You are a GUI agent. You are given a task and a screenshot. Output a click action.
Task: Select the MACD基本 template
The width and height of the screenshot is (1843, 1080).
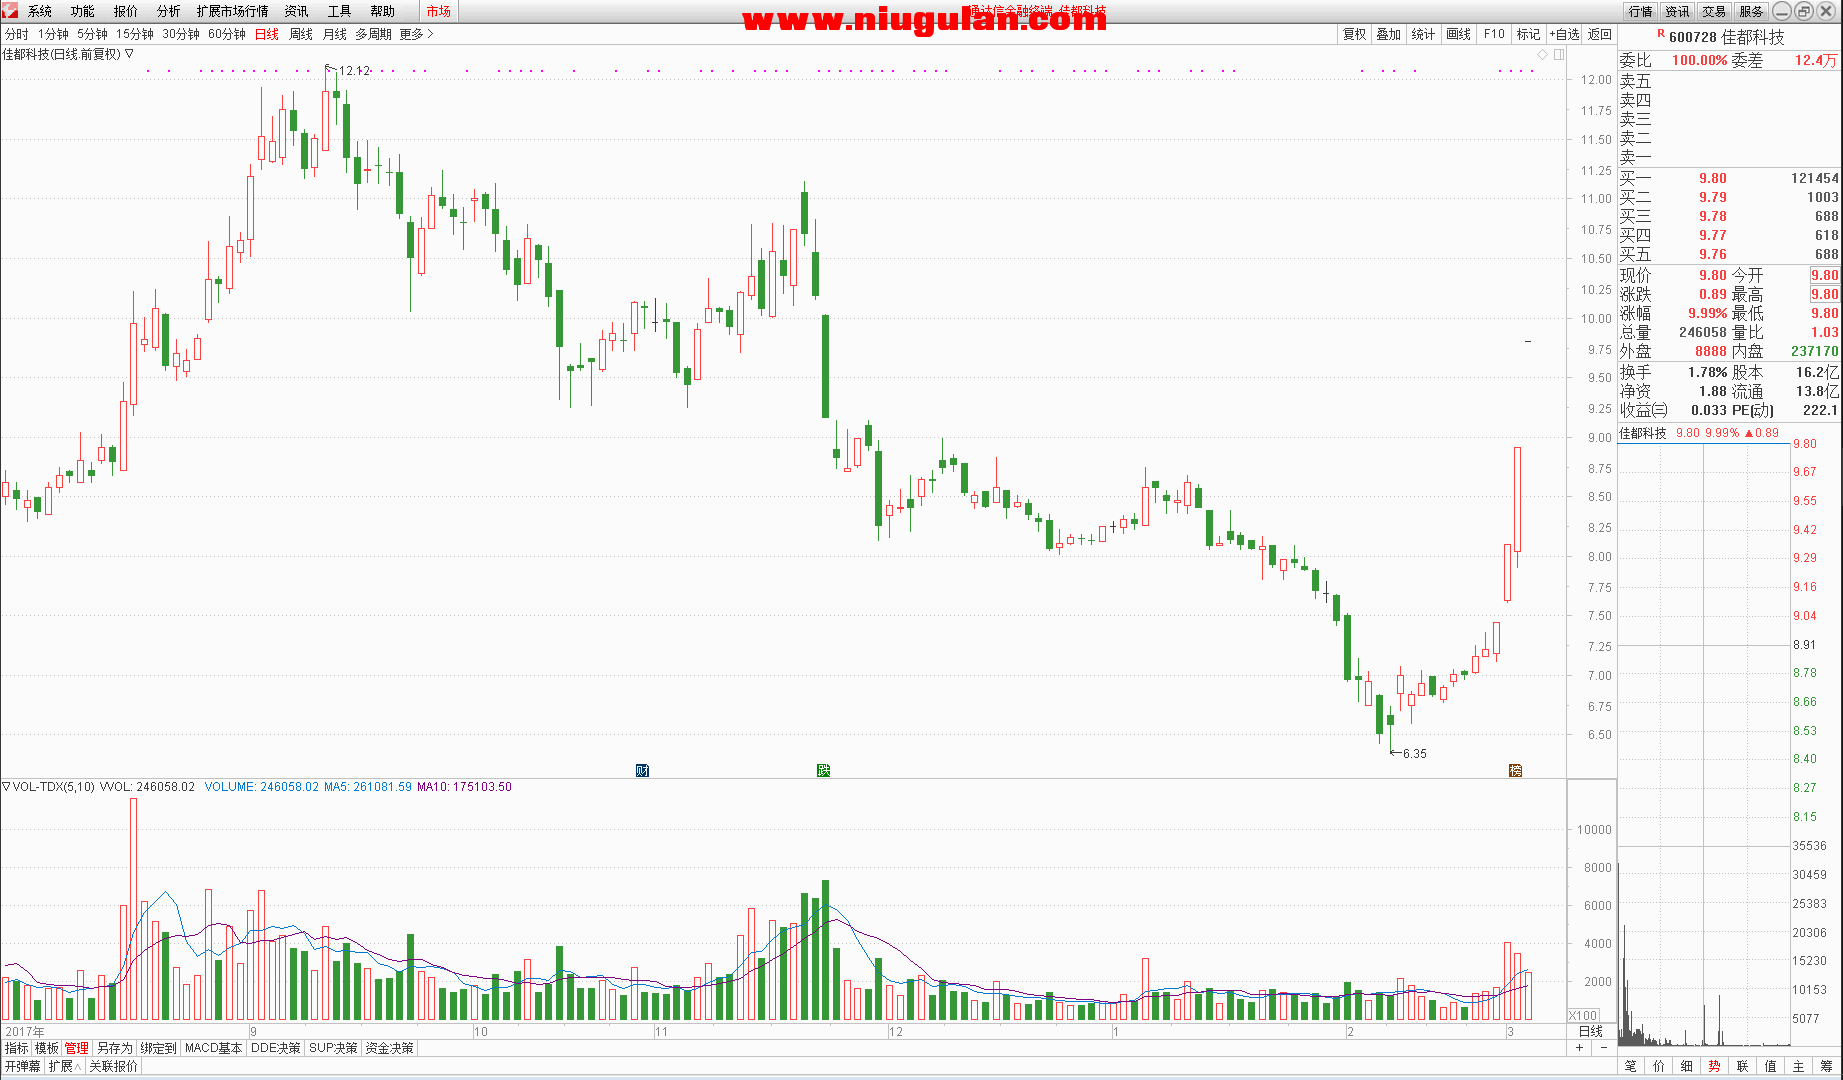point(214,1048)
